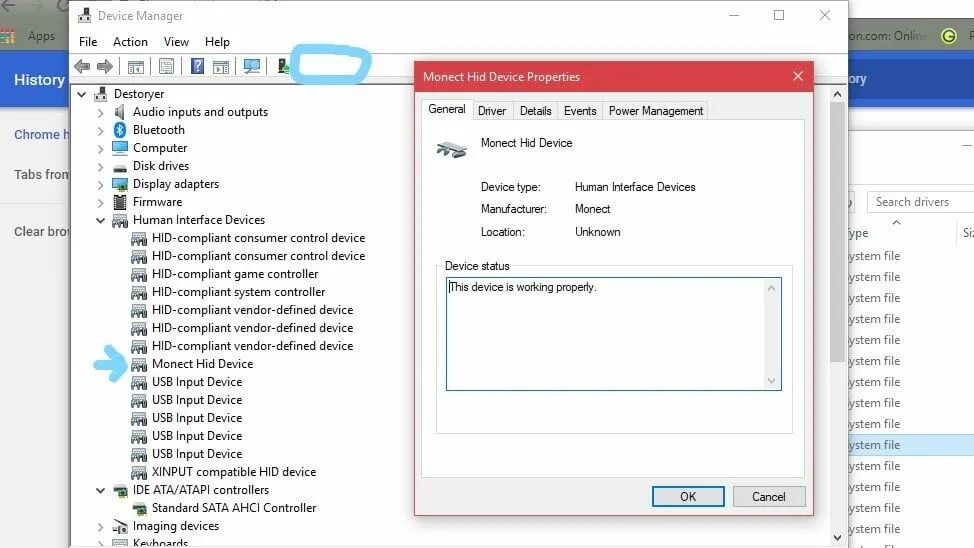Collapse the Destoryer root node
The width and height of the screenshot is (974, 548).
click(81, 94)
